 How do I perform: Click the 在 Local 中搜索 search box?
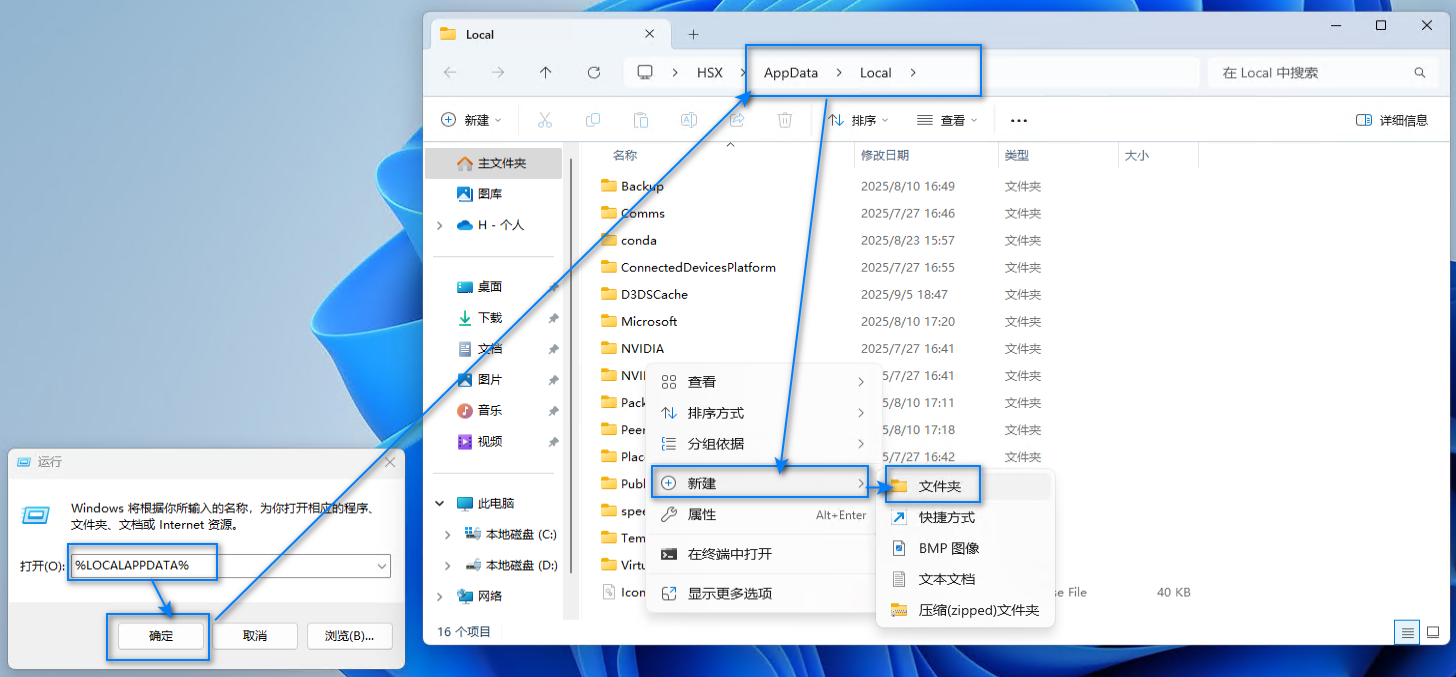coord(1320,72)
